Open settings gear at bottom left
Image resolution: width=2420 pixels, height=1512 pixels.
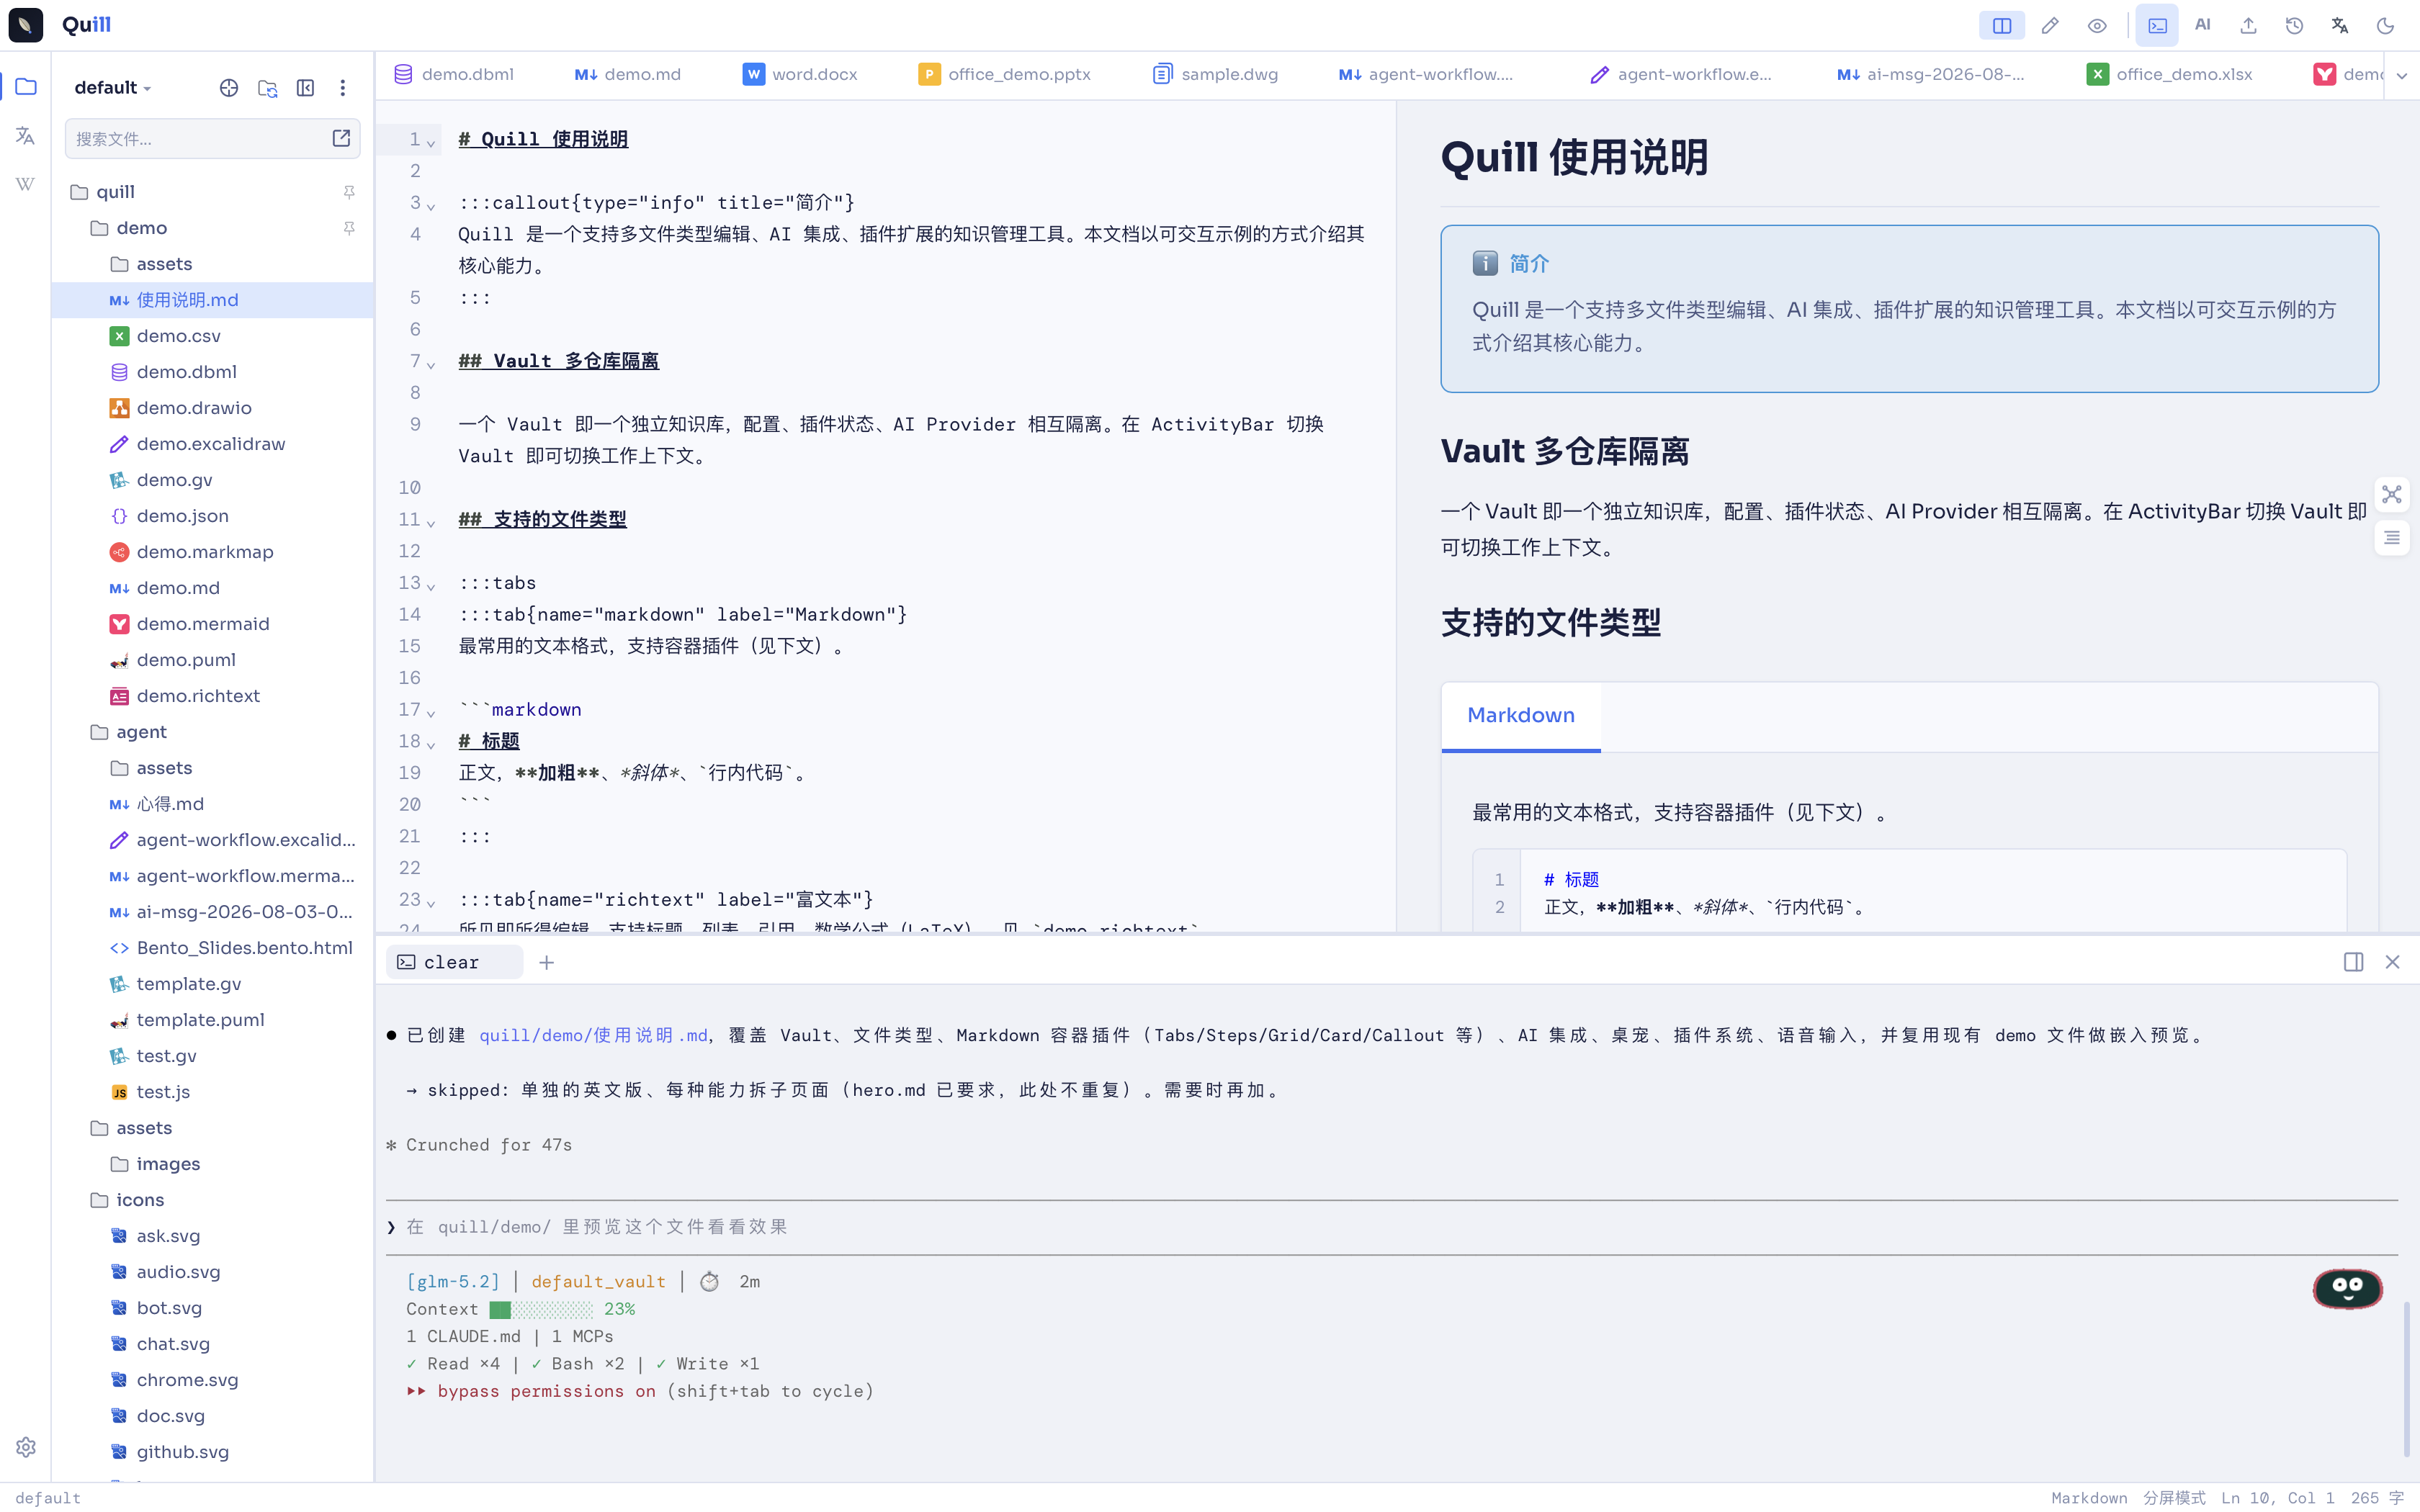click(x=26, y=1447)
